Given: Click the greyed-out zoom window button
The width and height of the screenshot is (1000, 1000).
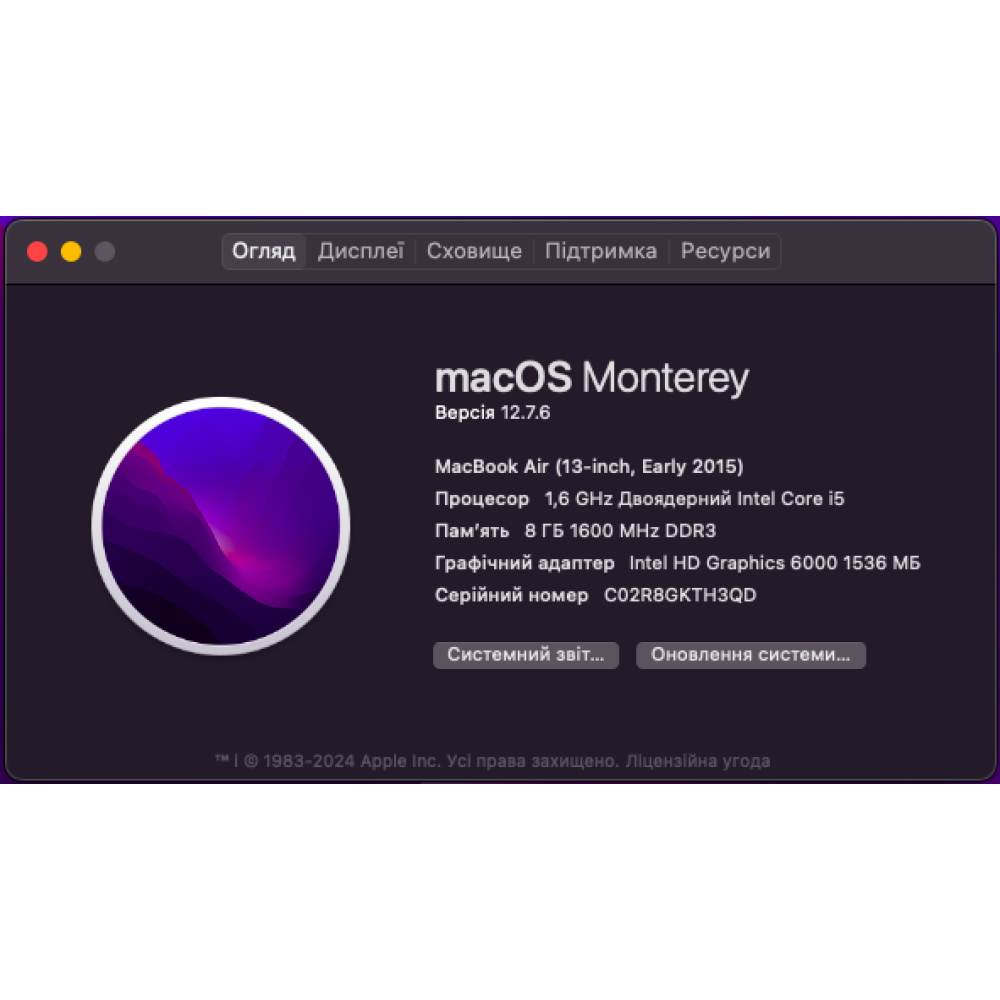Looking at the screenshot, I should (105, 251).
